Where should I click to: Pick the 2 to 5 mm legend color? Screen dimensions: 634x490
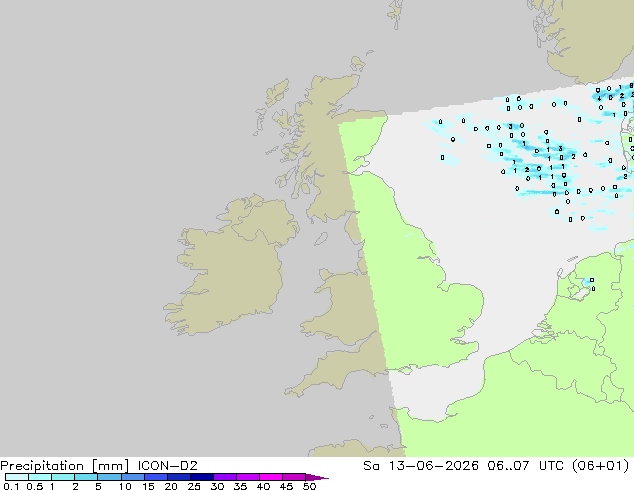(x=86, y=477)
